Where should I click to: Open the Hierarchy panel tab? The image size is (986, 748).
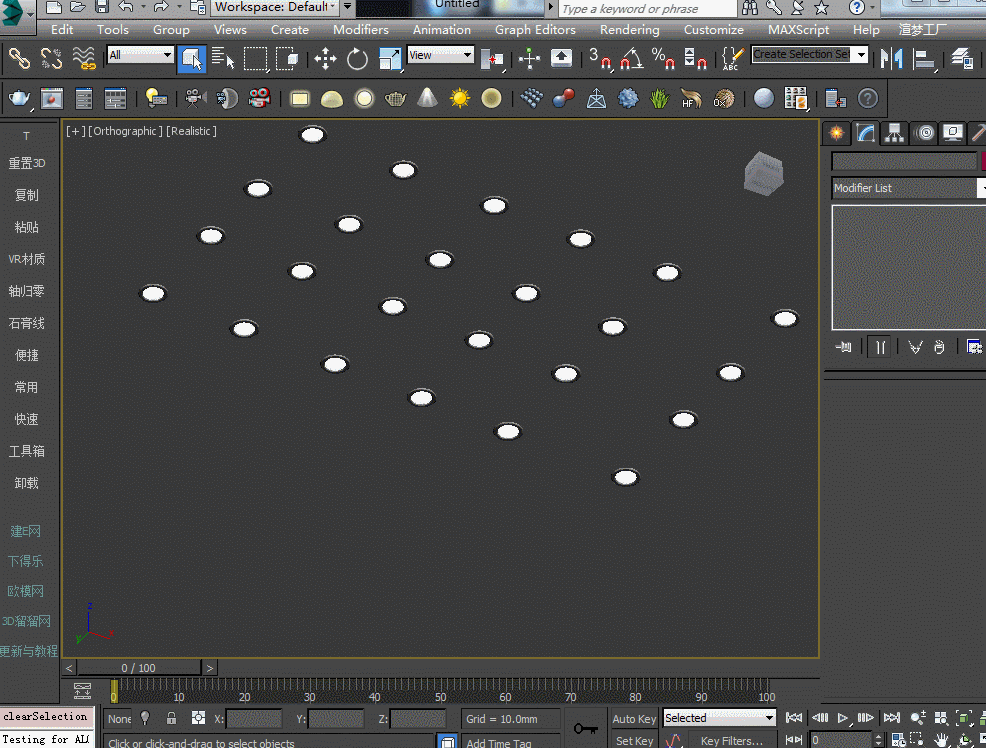(x=894, y=133)
